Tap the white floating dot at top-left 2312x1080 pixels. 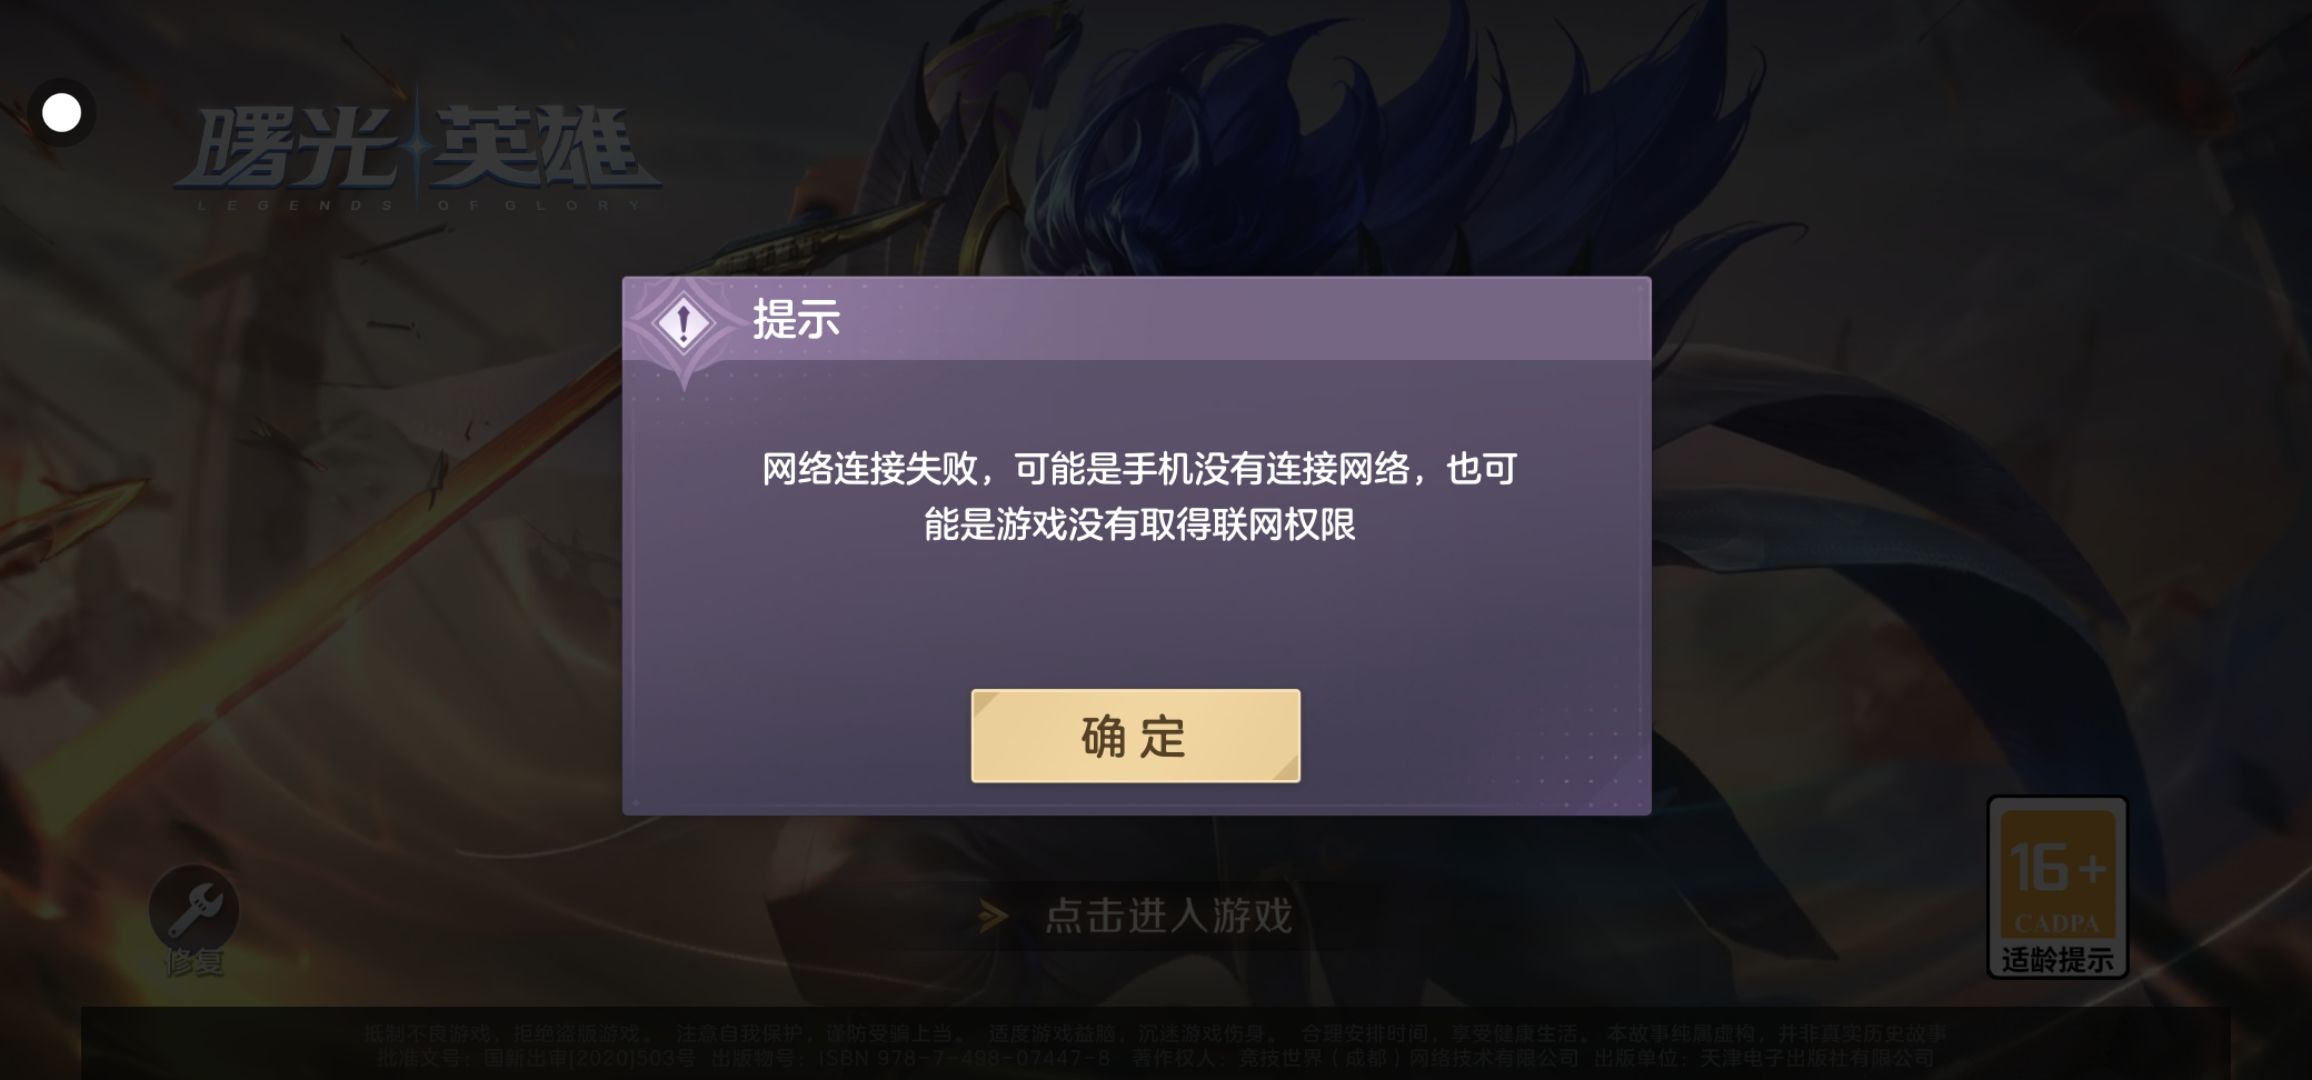coord(61,113)
